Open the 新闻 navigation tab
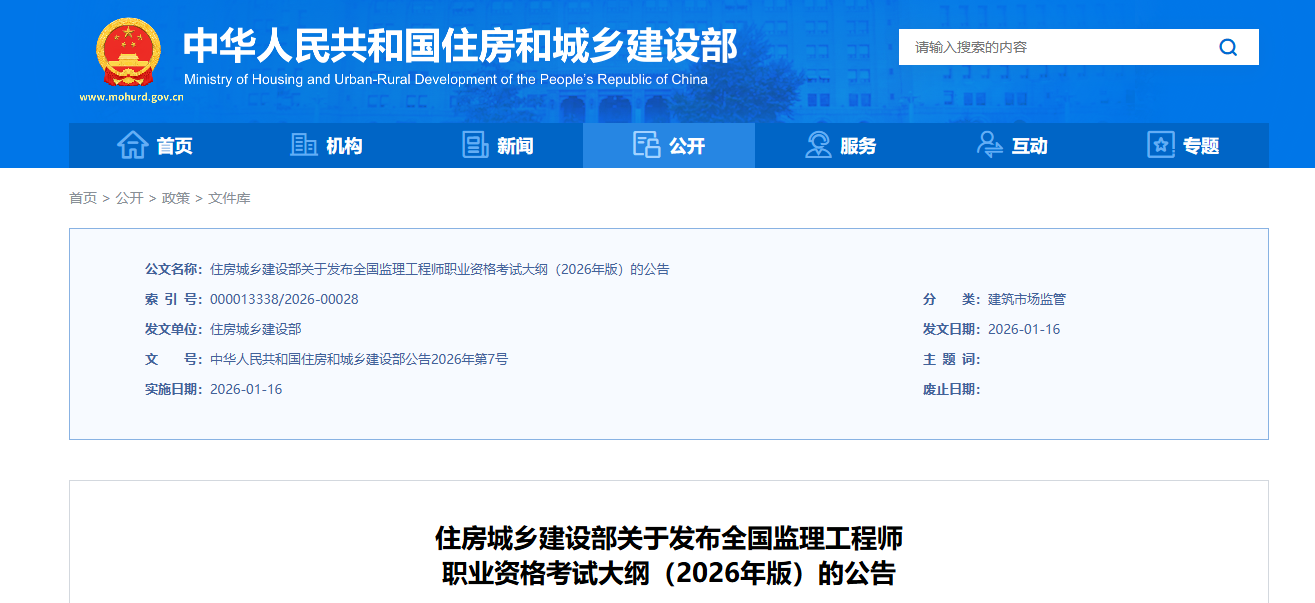This screenshot has height=603, width=1315. (x=515, y=146)
